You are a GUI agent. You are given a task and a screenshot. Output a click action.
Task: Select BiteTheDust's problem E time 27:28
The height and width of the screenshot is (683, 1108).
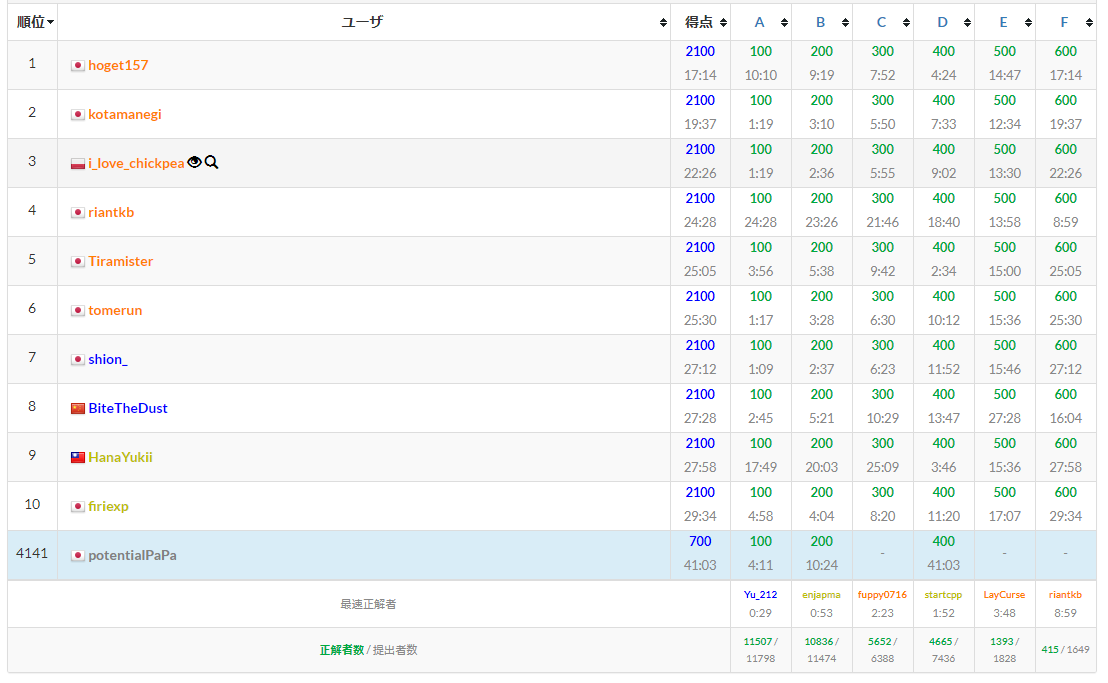tap(1004, 419)
